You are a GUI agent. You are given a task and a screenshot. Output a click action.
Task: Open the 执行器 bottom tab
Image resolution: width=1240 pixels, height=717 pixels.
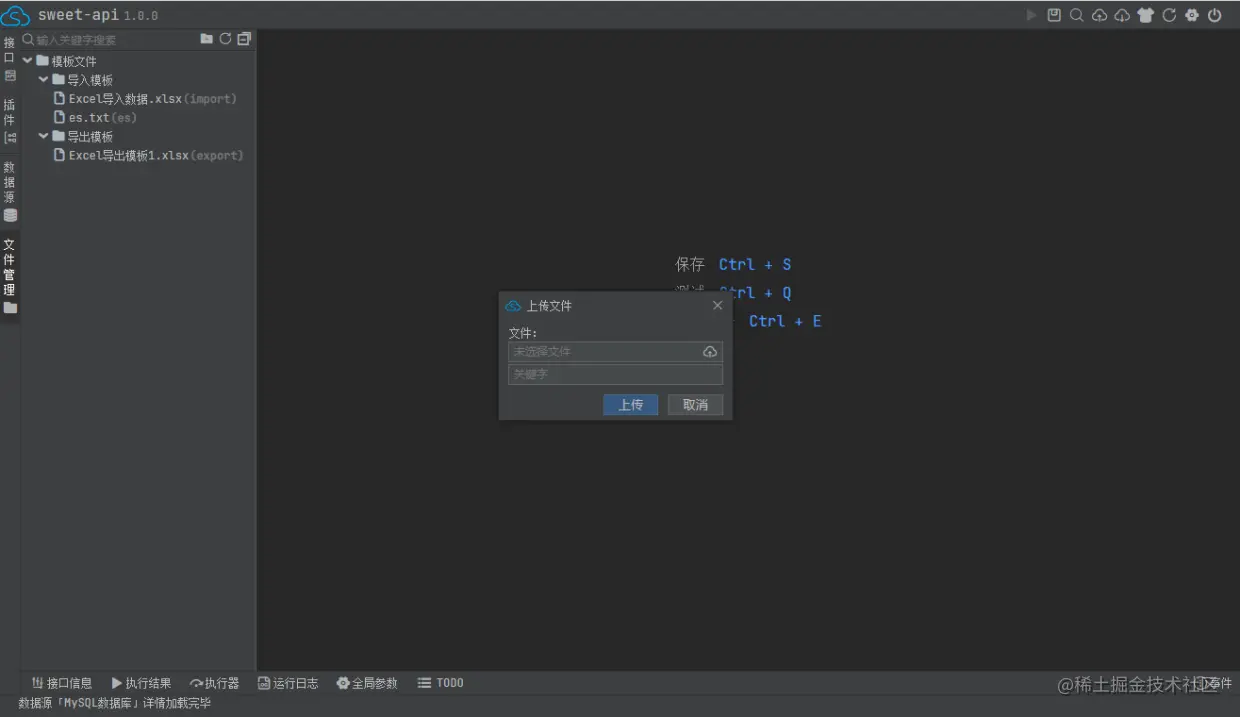click(x=215, y=683)
